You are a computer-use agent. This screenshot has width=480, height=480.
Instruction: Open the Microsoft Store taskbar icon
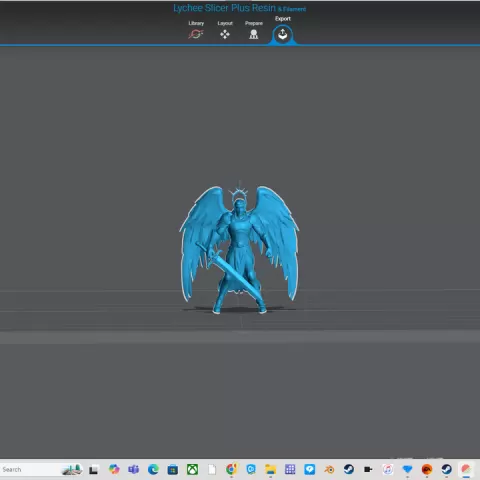[x=173, y=470]
